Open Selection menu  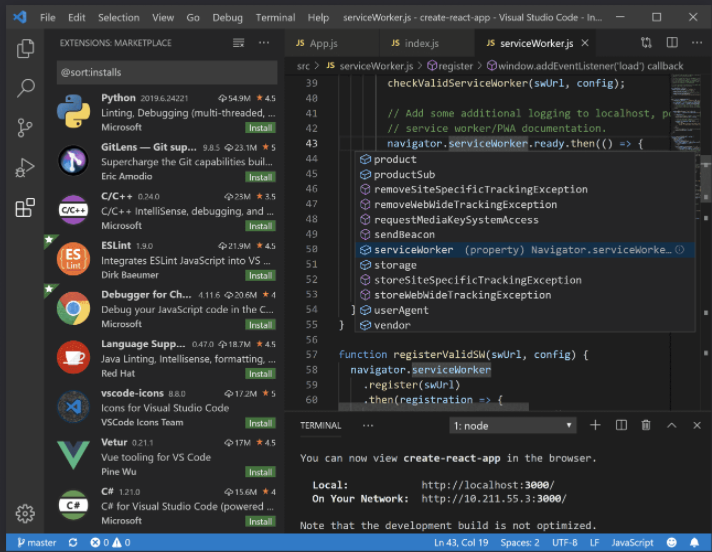[x=119, y=18]
